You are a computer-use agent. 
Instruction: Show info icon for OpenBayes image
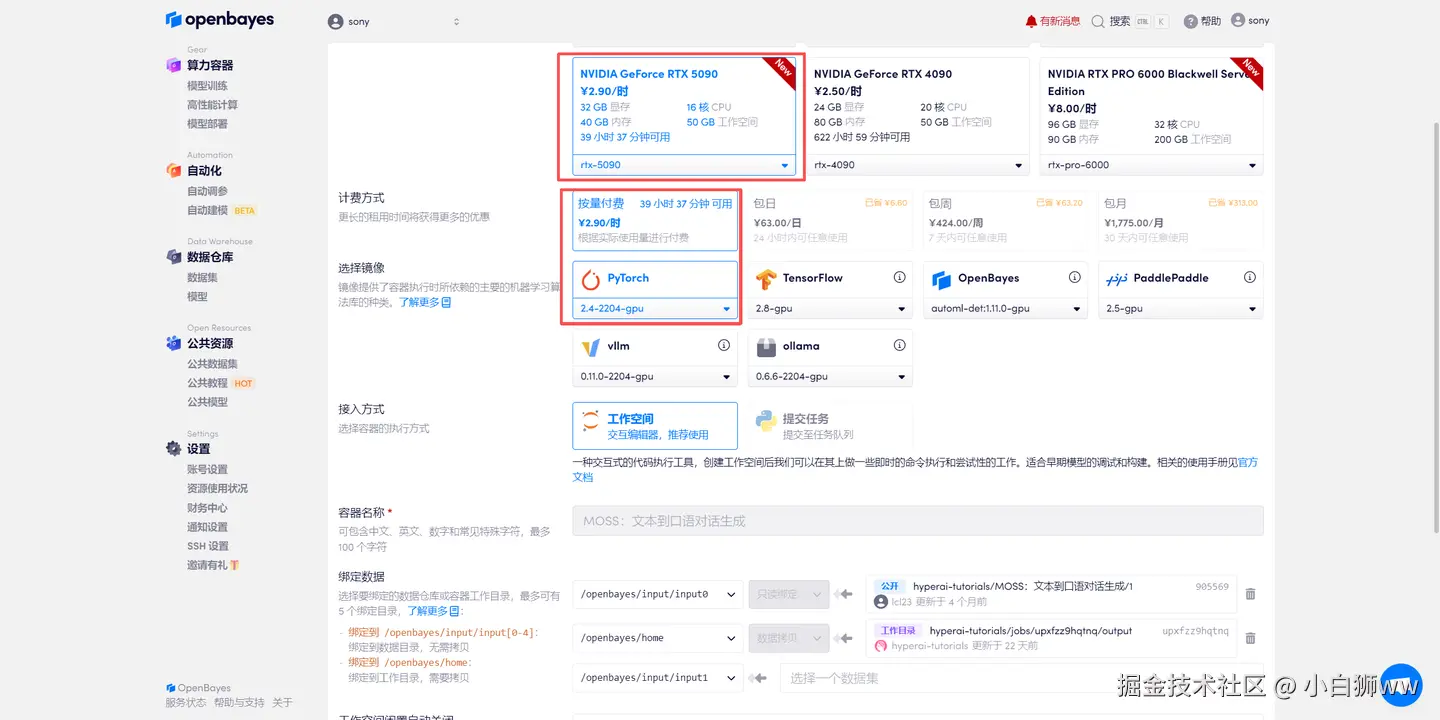click(x=1075, y=278)
